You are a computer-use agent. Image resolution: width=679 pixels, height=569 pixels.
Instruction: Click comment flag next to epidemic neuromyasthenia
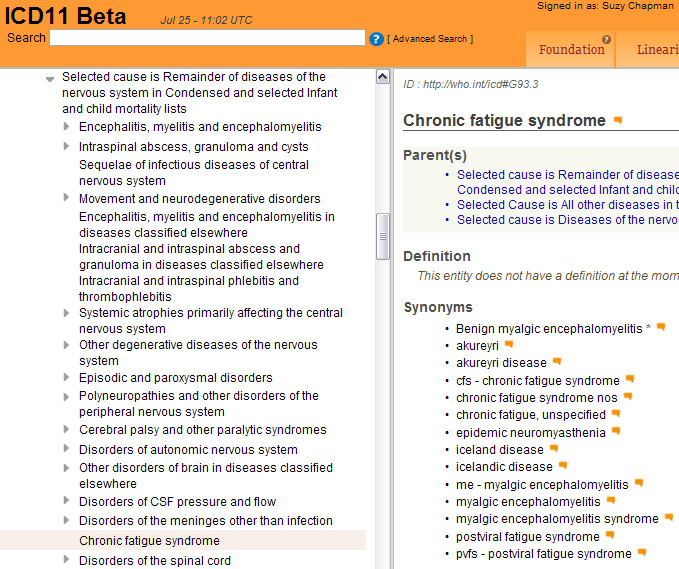pos(616,432)
